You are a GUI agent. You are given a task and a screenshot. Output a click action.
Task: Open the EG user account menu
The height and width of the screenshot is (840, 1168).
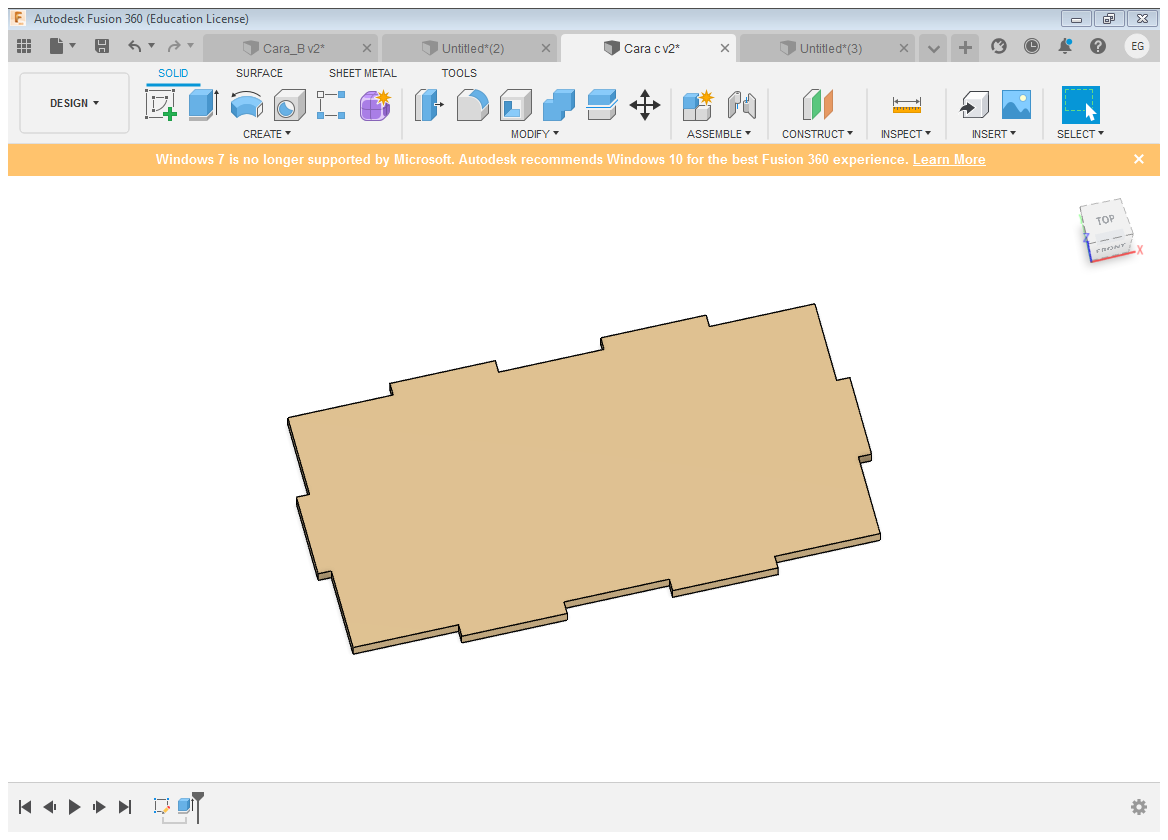[1137, 46]
